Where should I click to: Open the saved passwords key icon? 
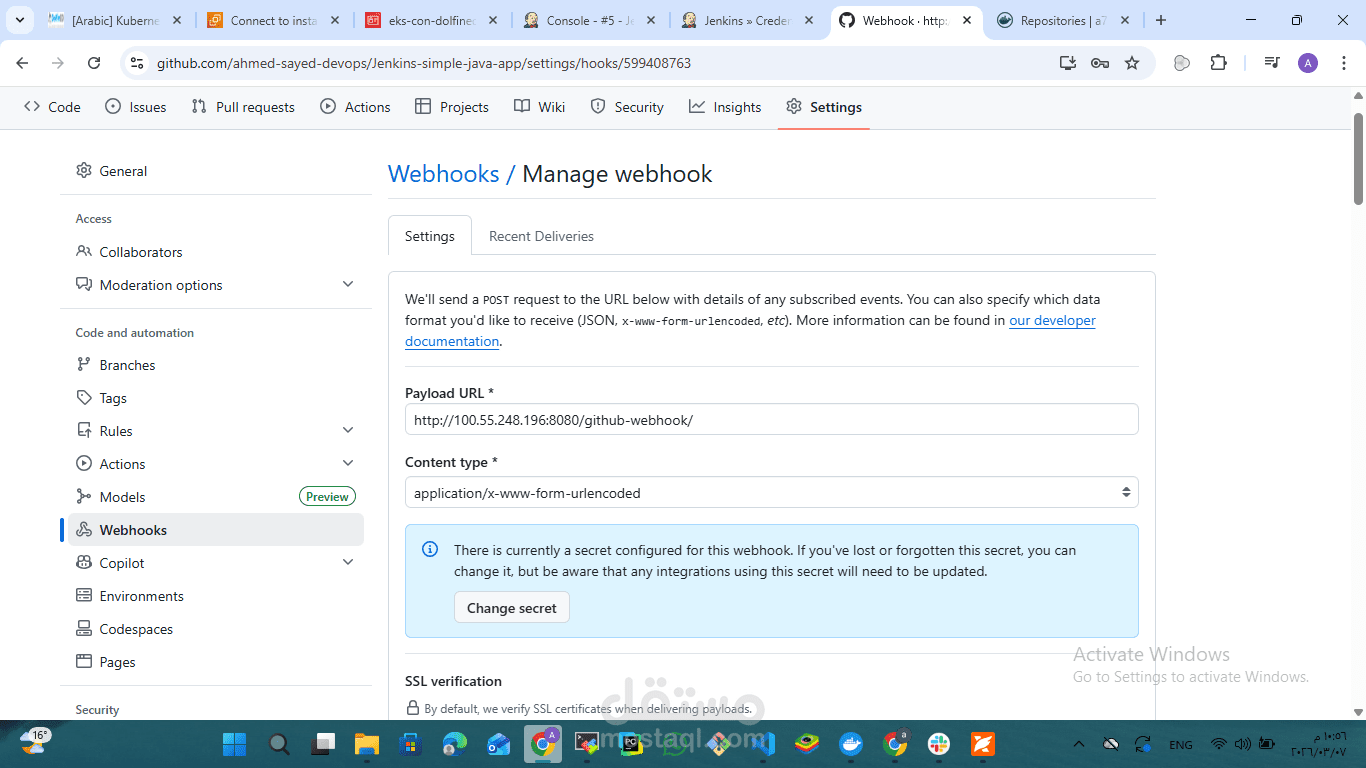coord(1100,63)
